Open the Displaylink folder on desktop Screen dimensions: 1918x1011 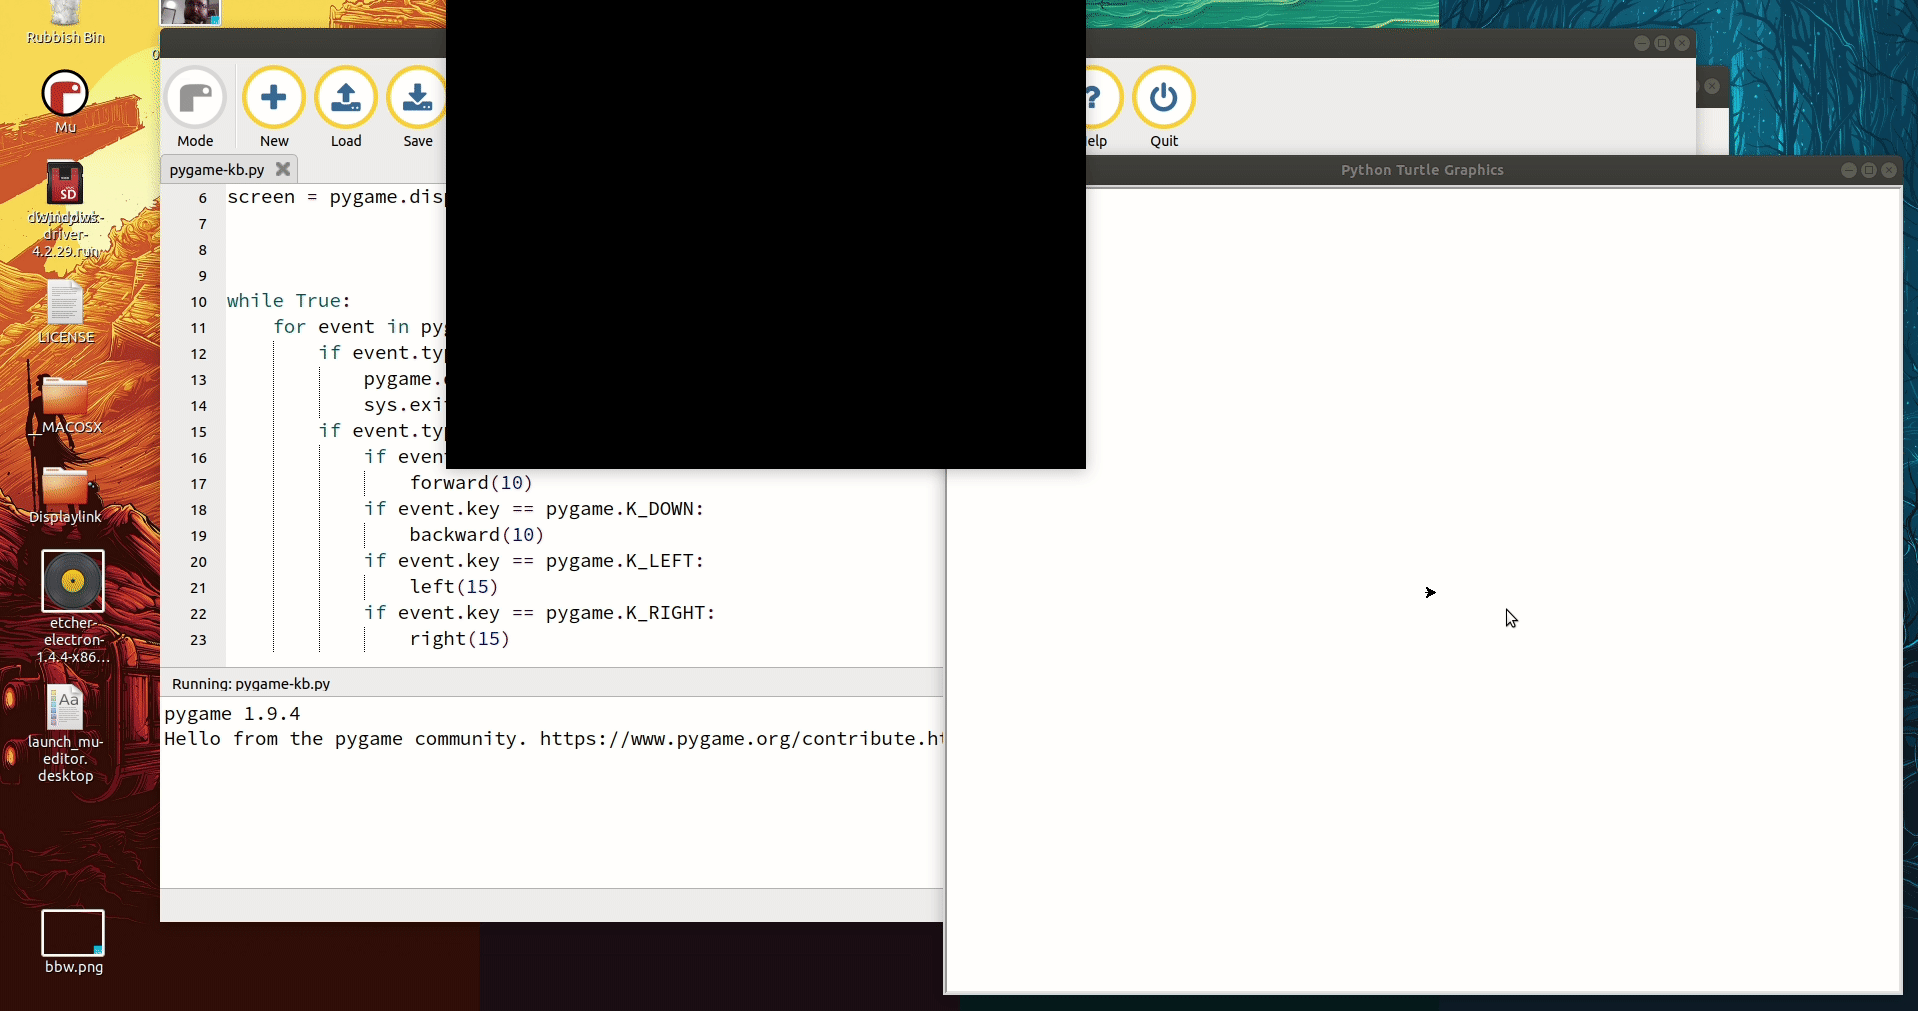(x=66, y=495)
